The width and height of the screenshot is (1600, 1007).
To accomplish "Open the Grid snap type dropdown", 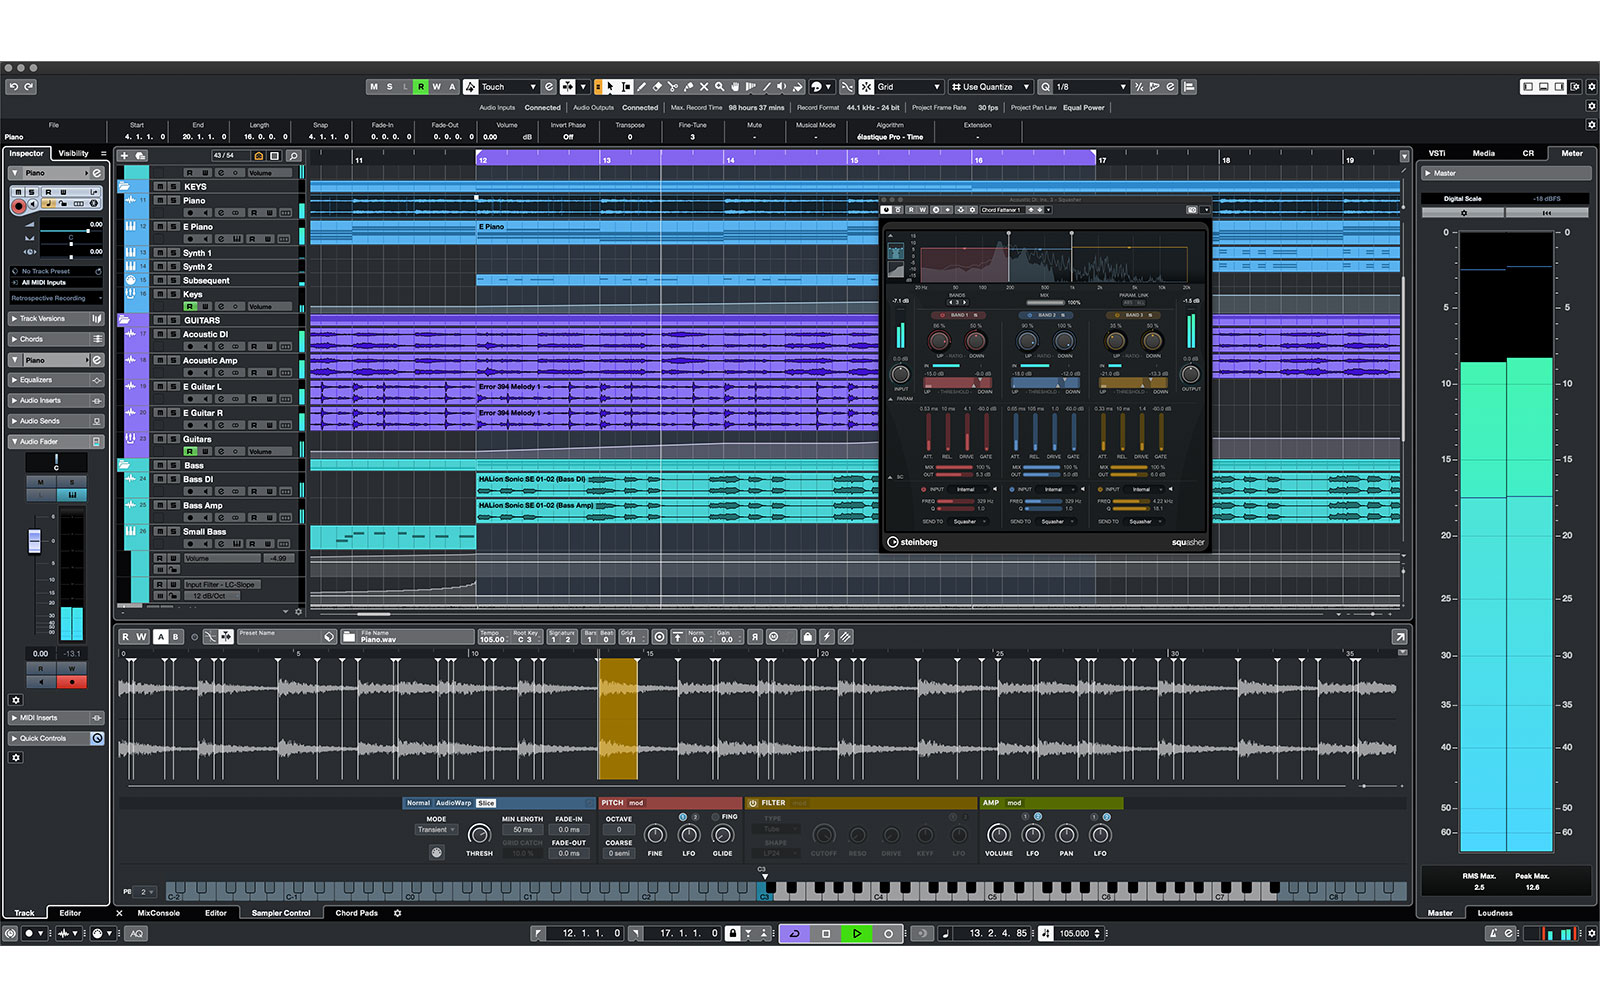I will [x=909, y=87].
